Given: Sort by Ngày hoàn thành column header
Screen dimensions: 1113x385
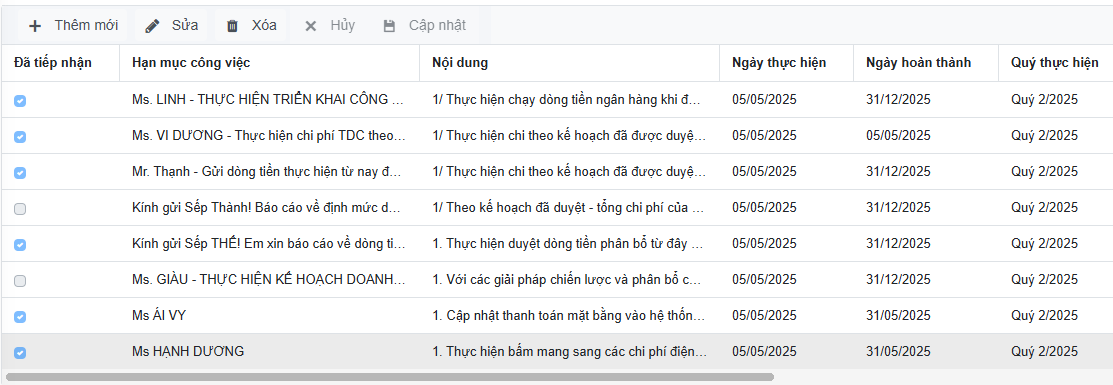Looking at the screenshot, I should pos(919,63).
